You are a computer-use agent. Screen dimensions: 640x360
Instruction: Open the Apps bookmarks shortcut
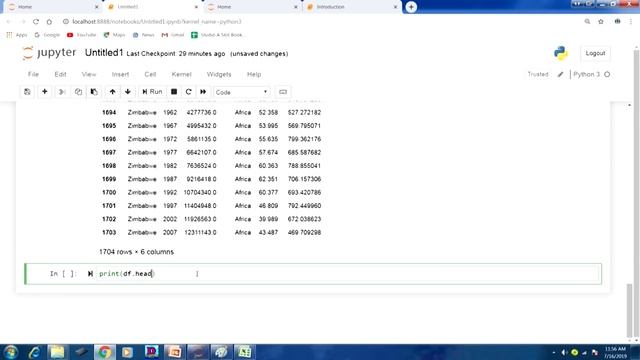tap(17, 35)
